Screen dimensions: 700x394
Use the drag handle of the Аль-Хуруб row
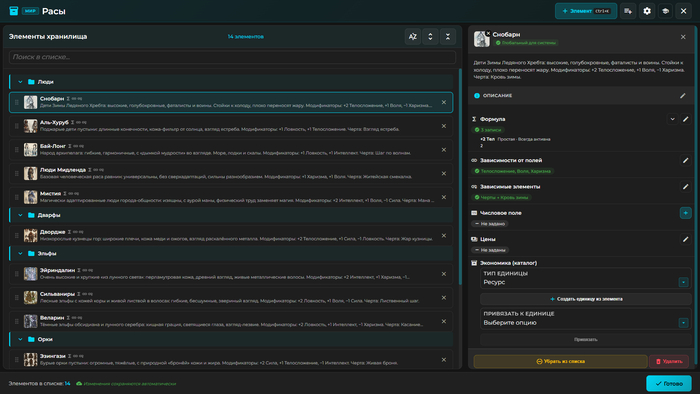pos(17,126)
